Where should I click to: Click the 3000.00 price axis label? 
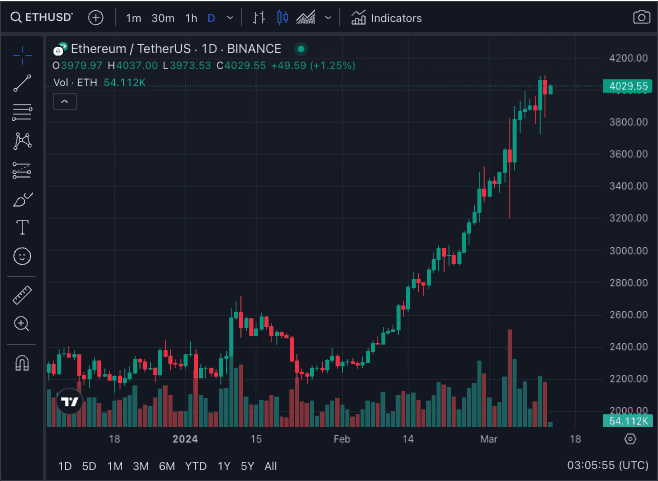(x=628, y=250)
